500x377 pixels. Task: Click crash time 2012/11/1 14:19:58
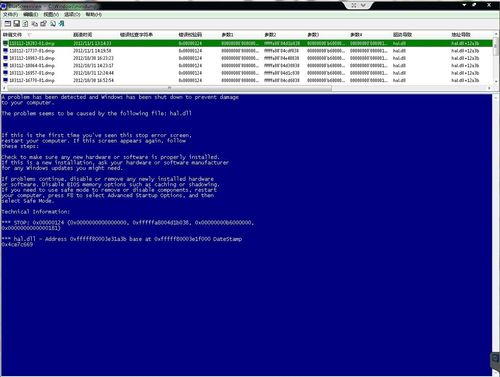tap(92, 51)
